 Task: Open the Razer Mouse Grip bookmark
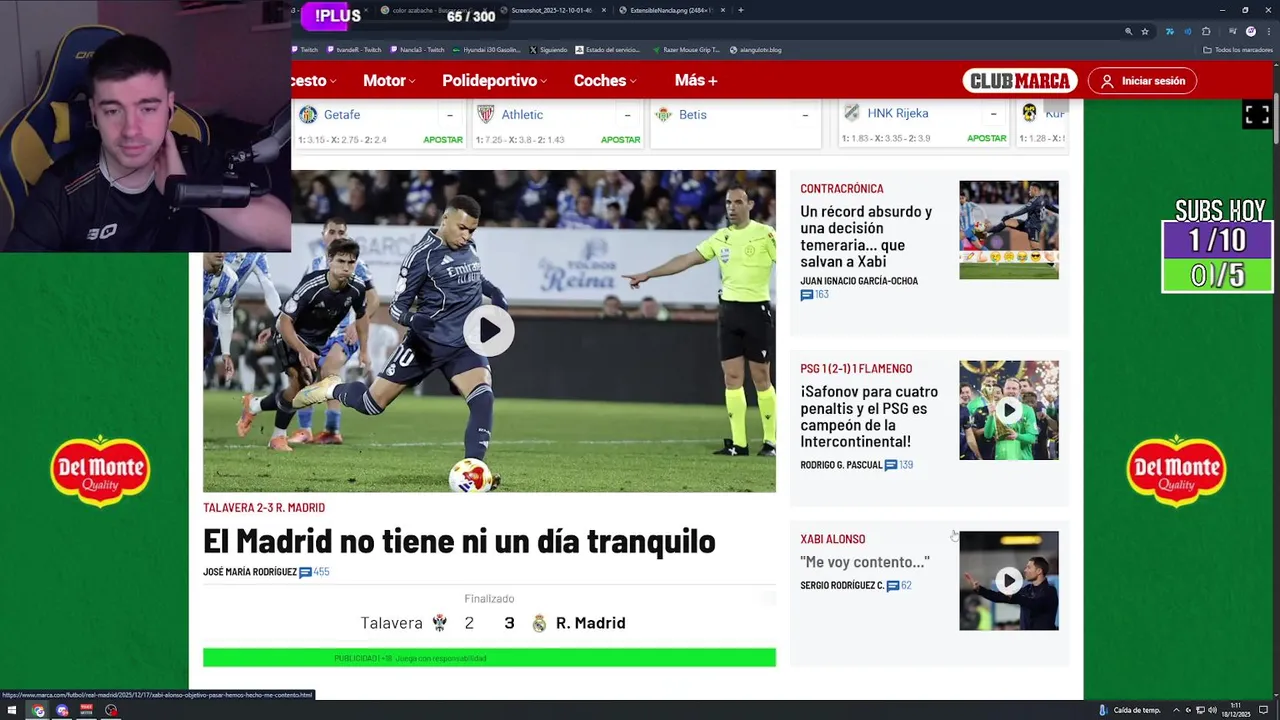pyautogui.click(x=686, y=50)
